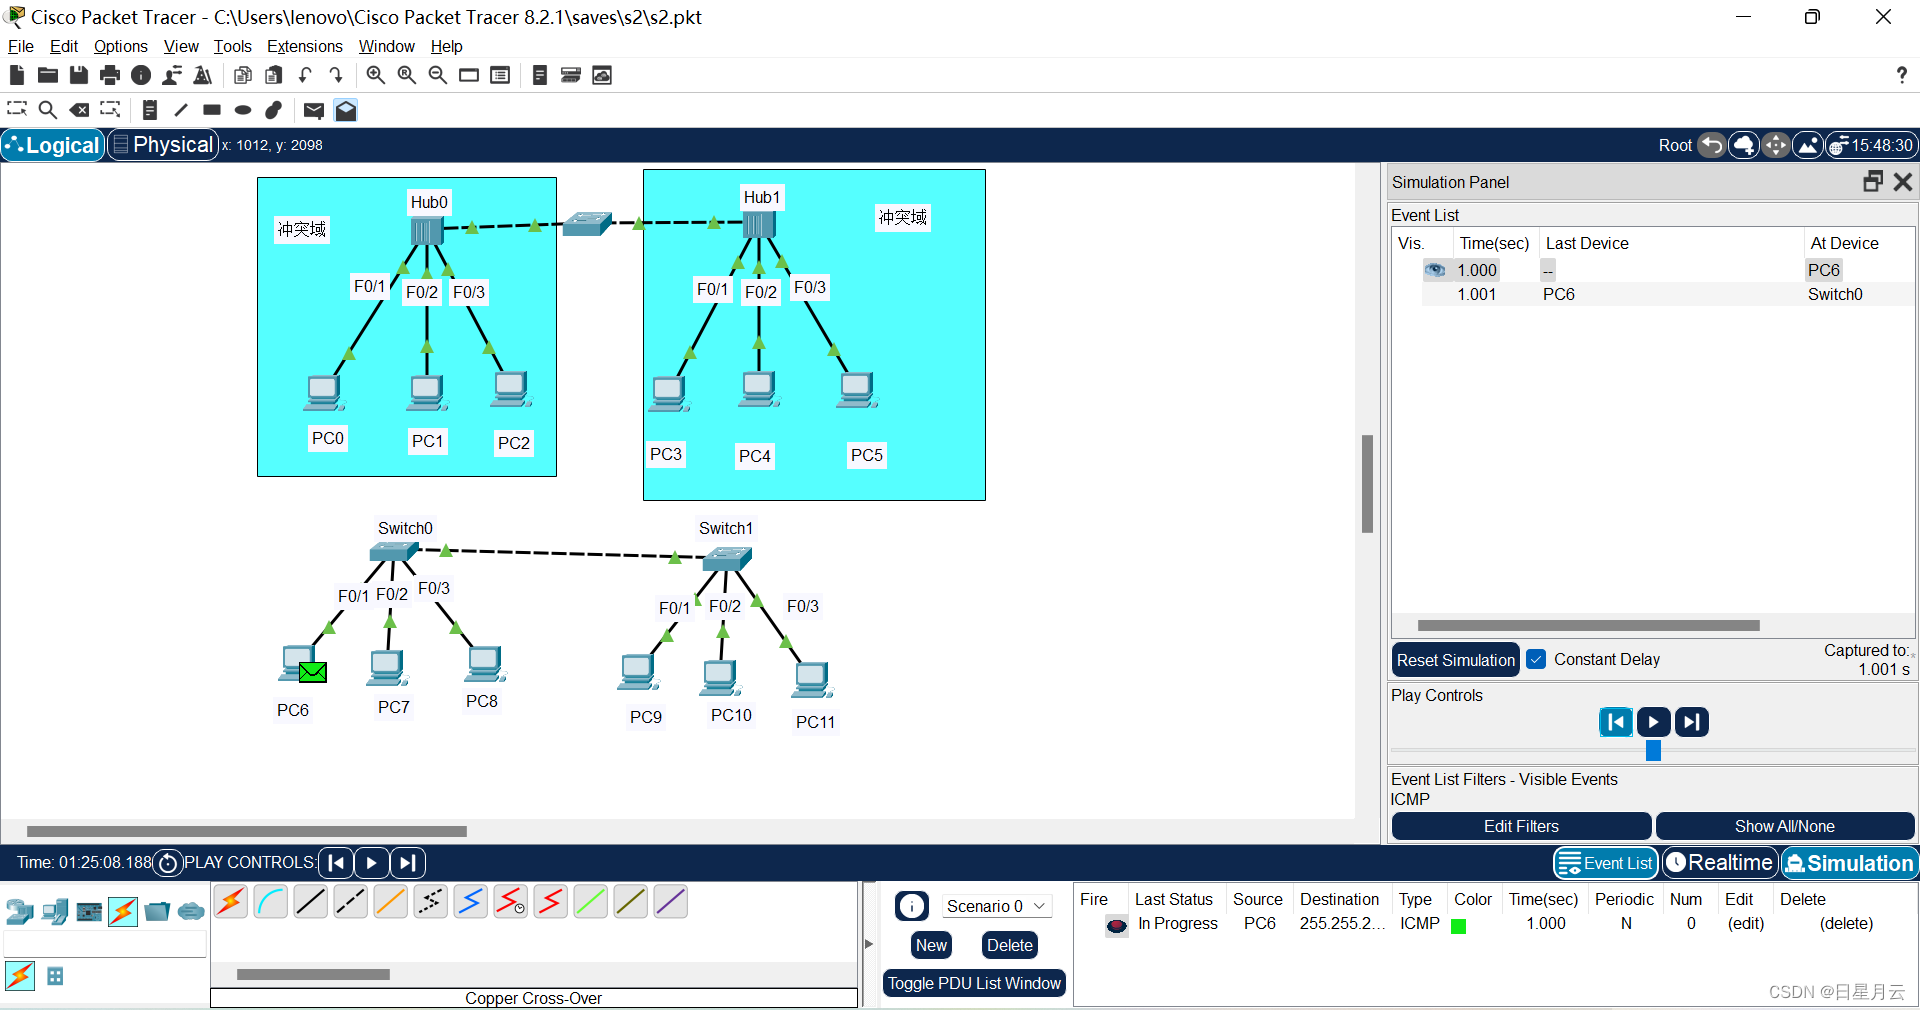Click Reset Simulation button

click(1456, 660)
